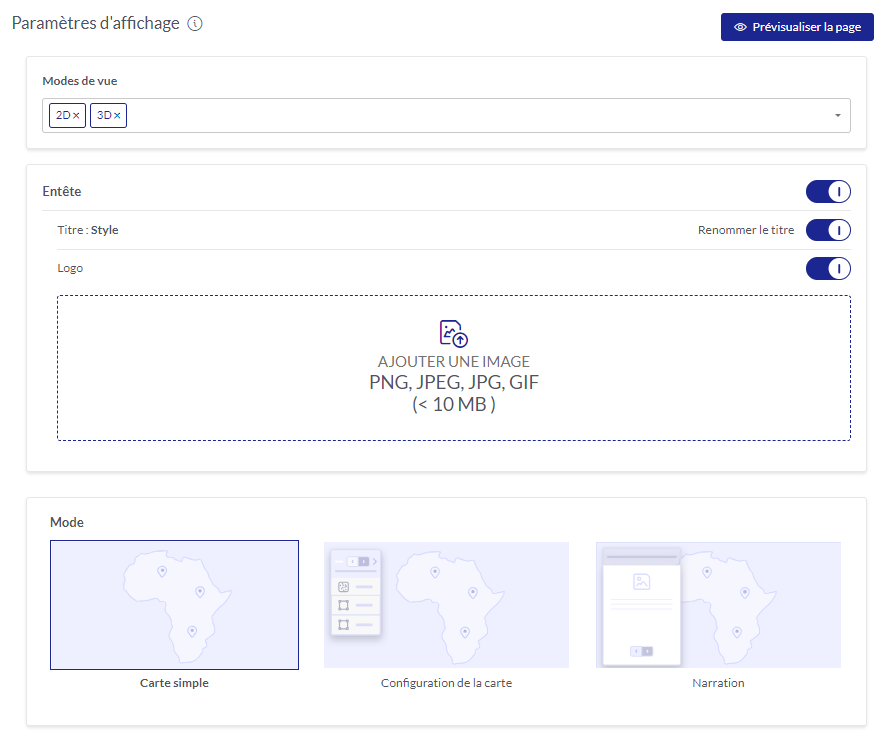896x742 pixels.
Task: Click the Prévisualiser la page button
Action: click(797, 27)
